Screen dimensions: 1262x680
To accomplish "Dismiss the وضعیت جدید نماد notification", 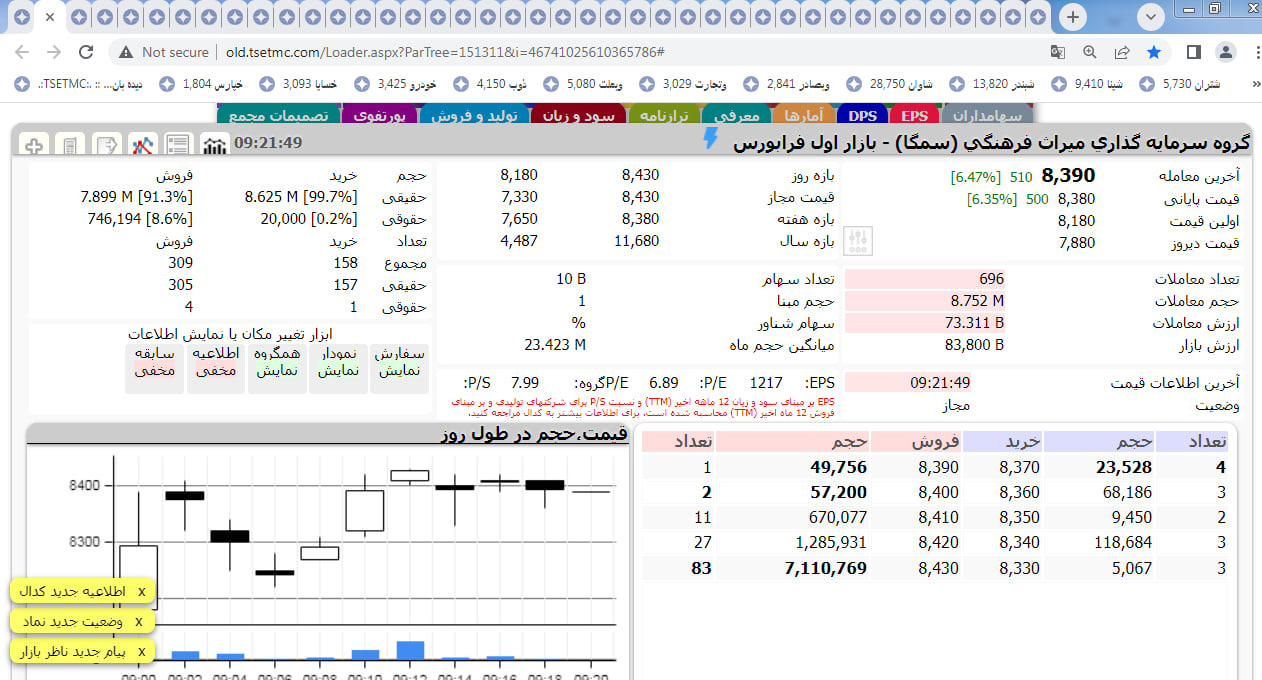I will [x=138, y=622].
